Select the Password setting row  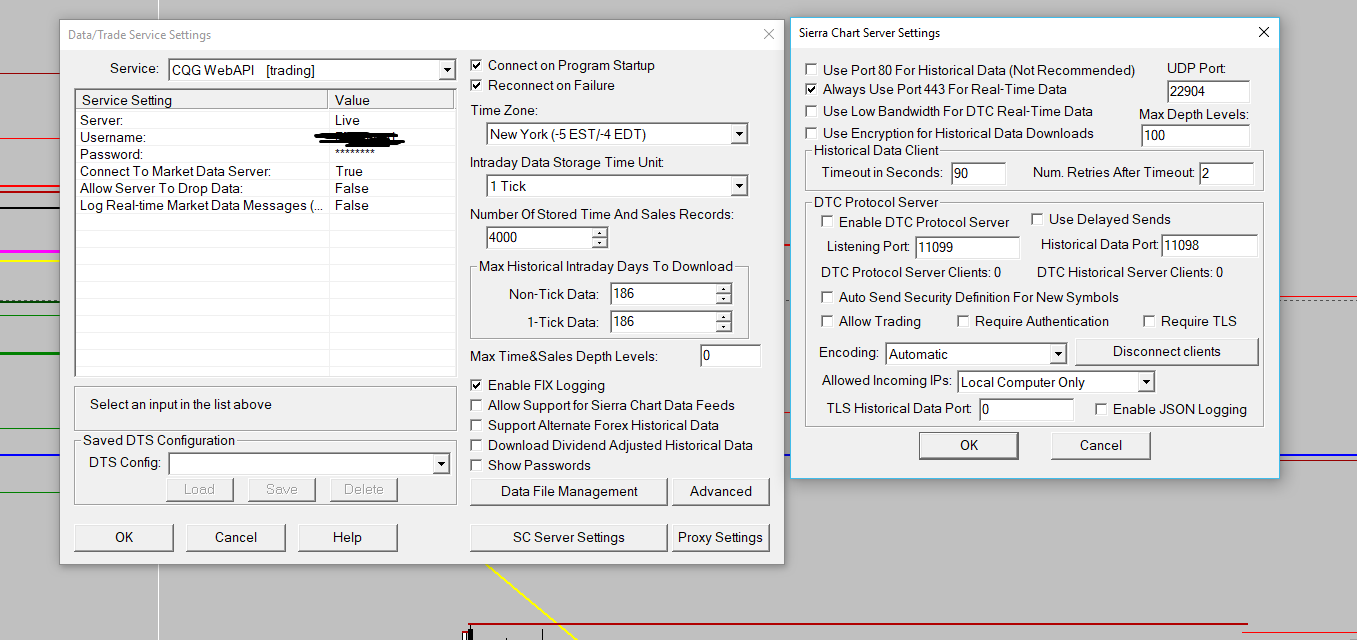[x=265, y=154]
